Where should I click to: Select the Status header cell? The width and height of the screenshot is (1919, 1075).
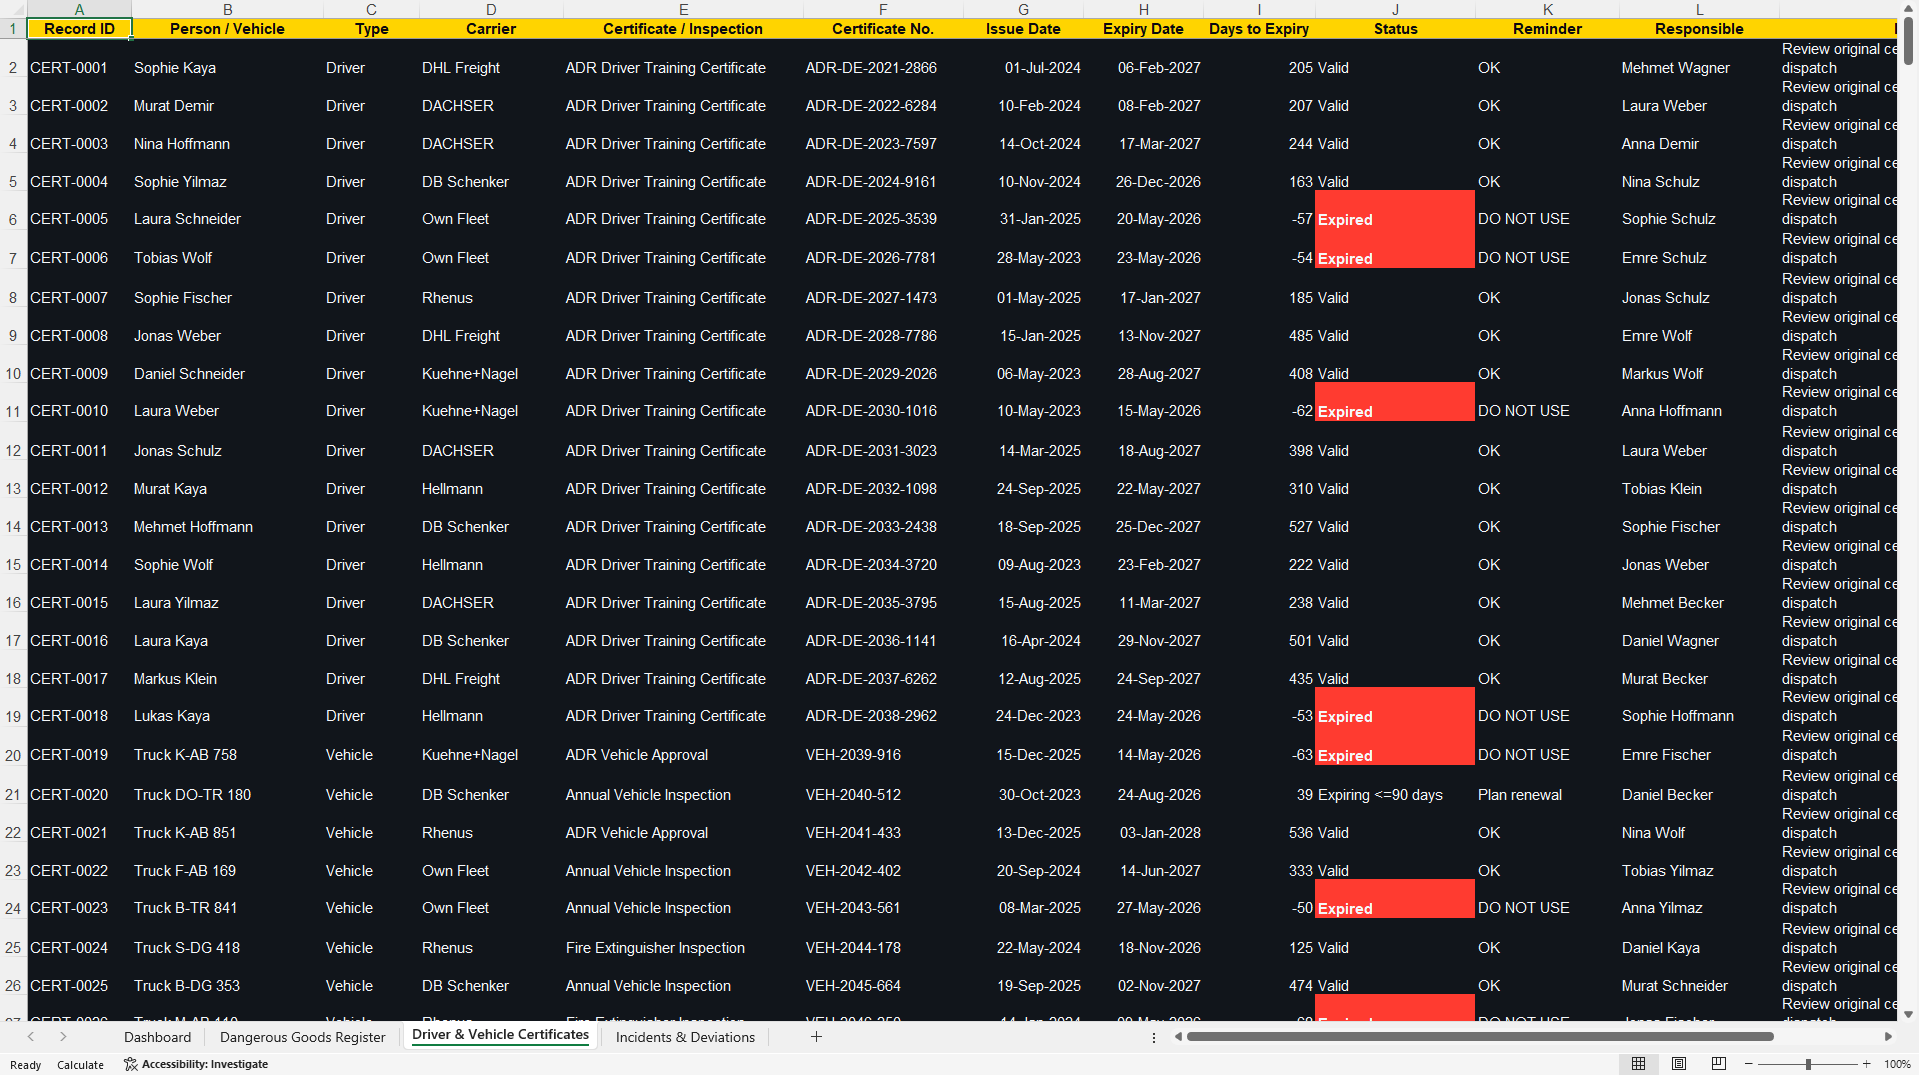pyautogui.click(x=1395, y=29)
